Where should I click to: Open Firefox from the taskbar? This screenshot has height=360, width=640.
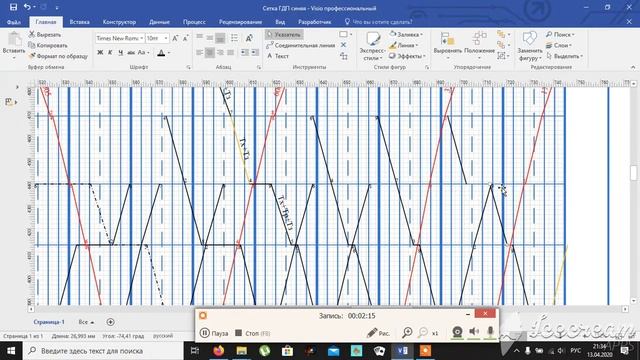[x=219, y=351]
